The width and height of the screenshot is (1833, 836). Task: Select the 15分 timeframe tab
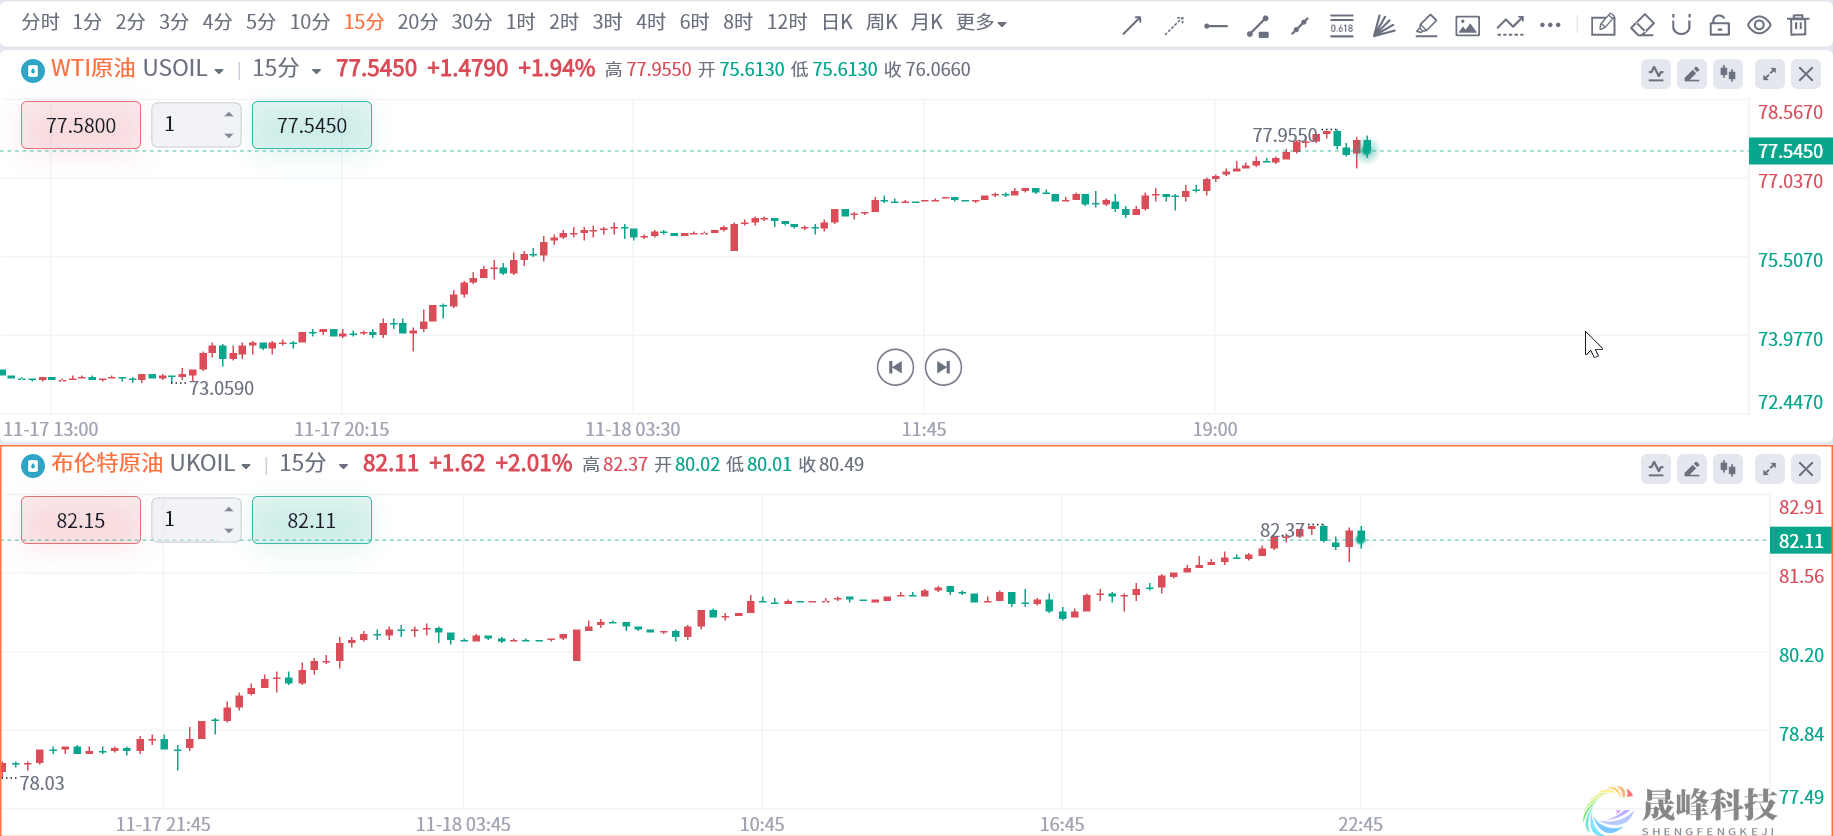pos(364,22)
